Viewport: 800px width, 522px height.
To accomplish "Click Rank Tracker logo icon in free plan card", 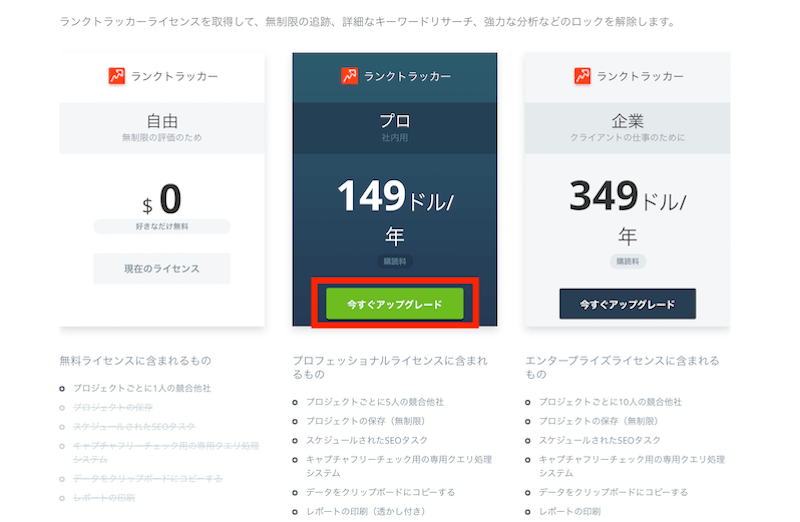I will [x=116, y=76].
